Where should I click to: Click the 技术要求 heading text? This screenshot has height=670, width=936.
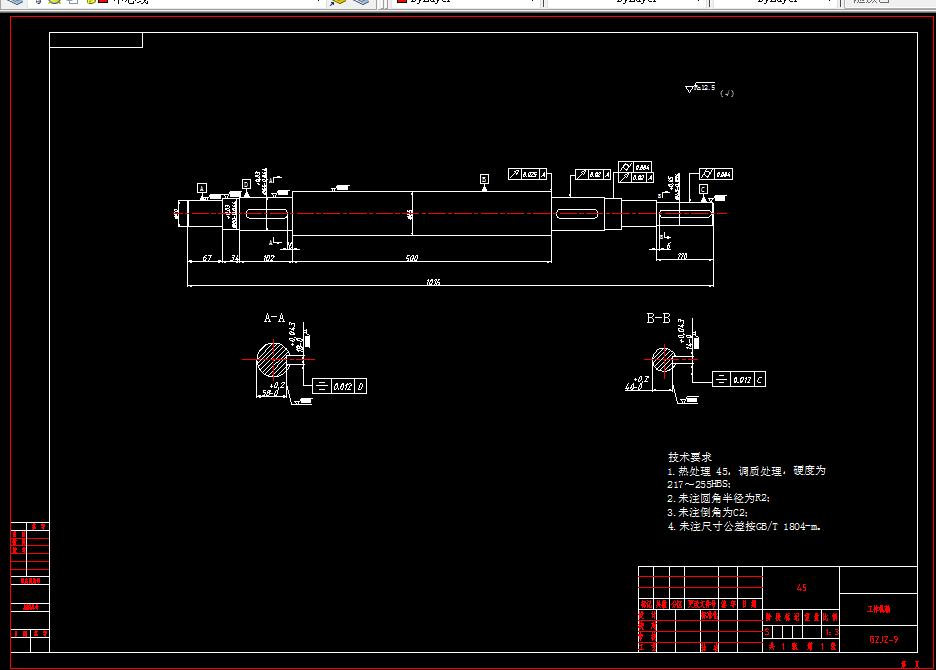pos(689,457)
